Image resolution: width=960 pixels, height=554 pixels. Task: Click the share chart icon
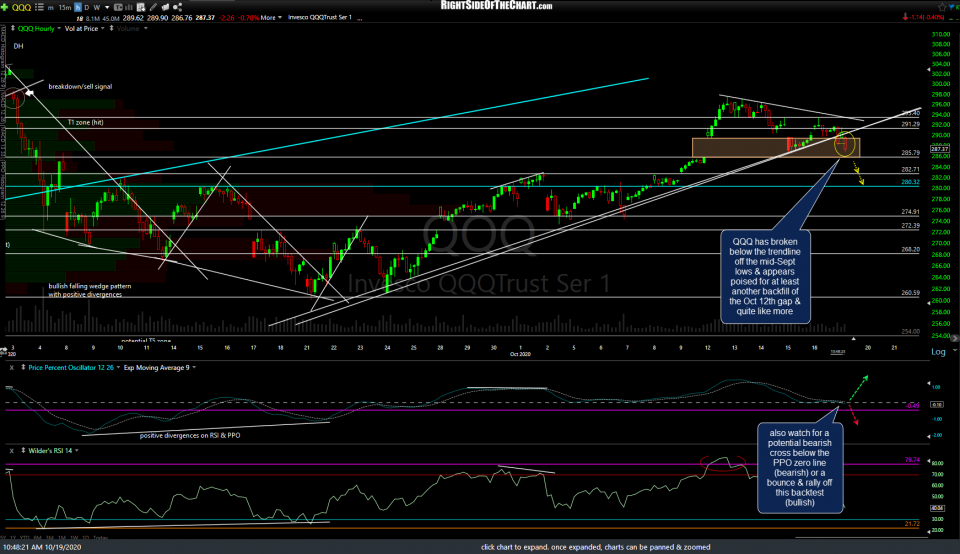[x=178, y=7]
